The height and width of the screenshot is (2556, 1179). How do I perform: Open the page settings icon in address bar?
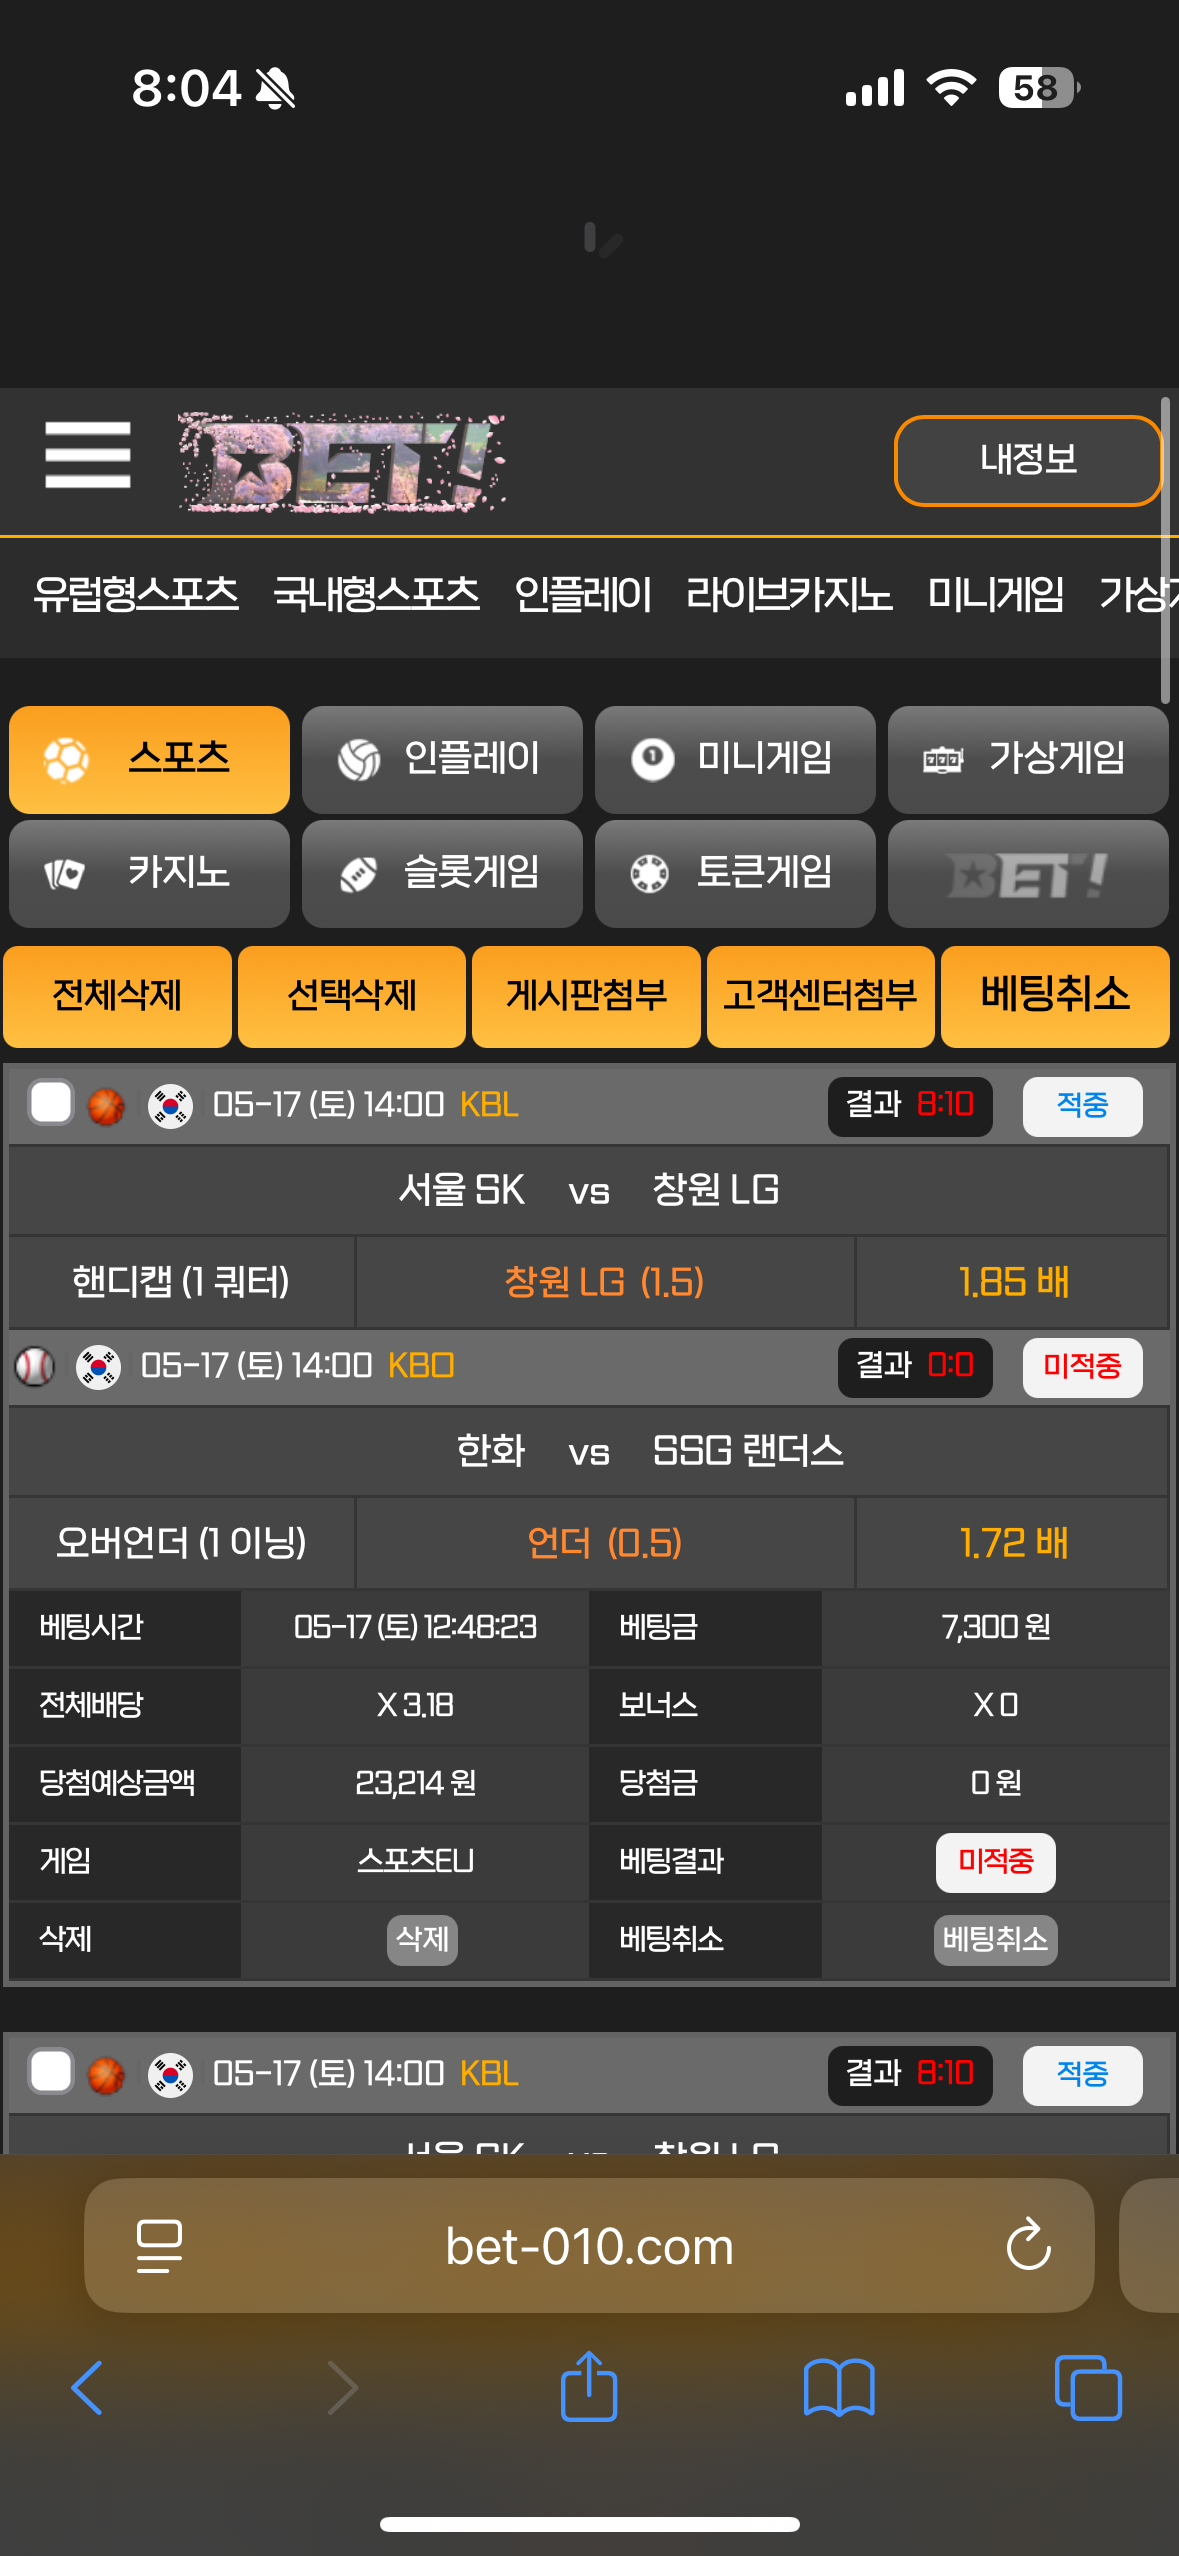pos(159,2246)
